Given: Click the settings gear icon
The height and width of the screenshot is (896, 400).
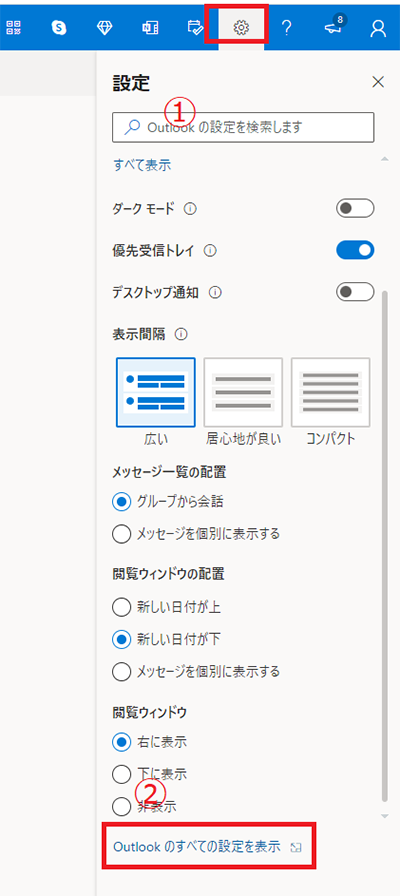Looking at the screenshot, I should pos(241,27).
